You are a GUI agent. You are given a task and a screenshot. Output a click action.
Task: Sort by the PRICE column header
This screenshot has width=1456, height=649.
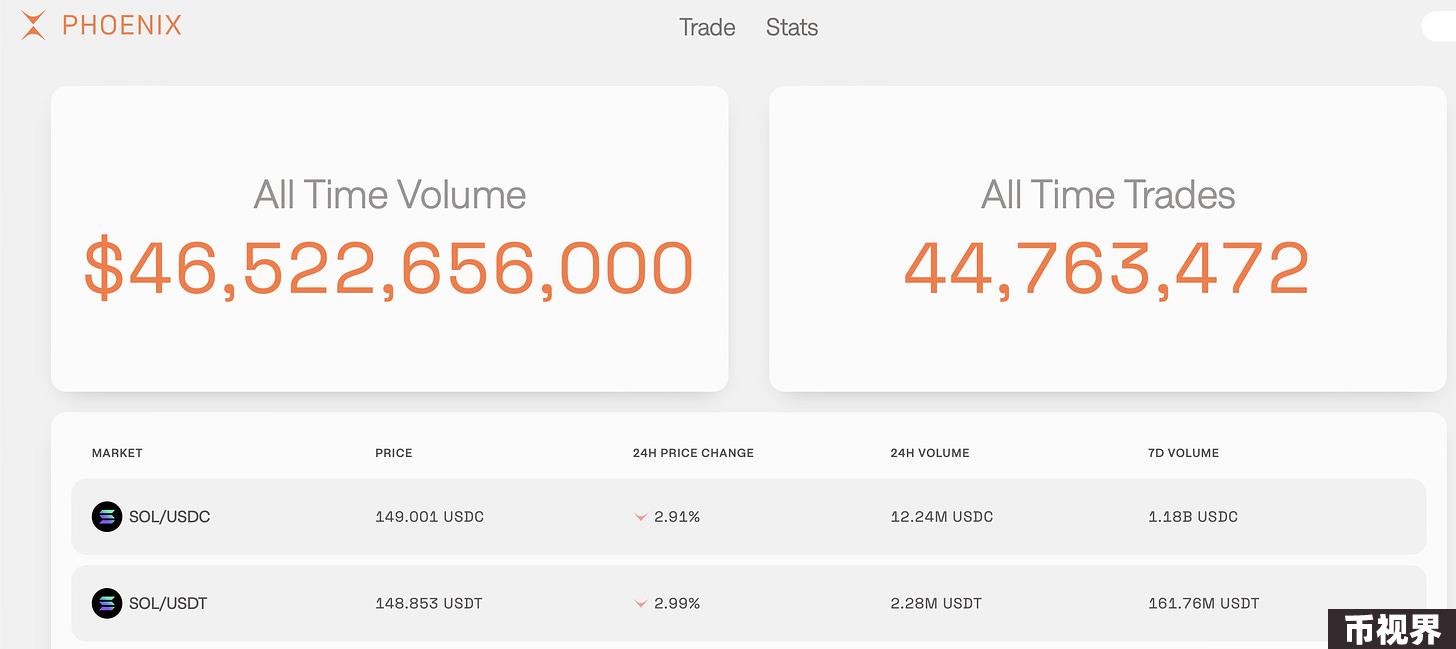pos(394,453)
